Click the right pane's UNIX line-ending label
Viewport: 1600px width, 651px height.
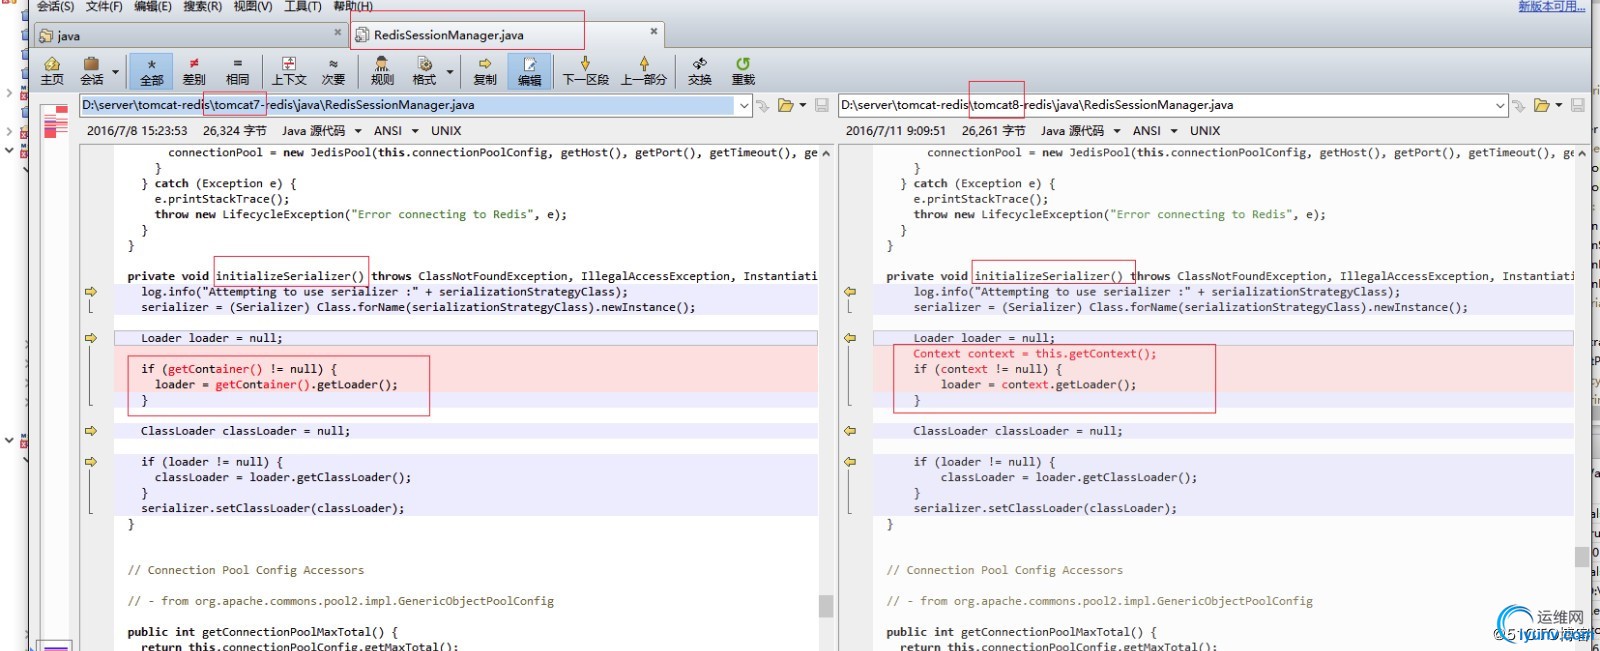1205,131
